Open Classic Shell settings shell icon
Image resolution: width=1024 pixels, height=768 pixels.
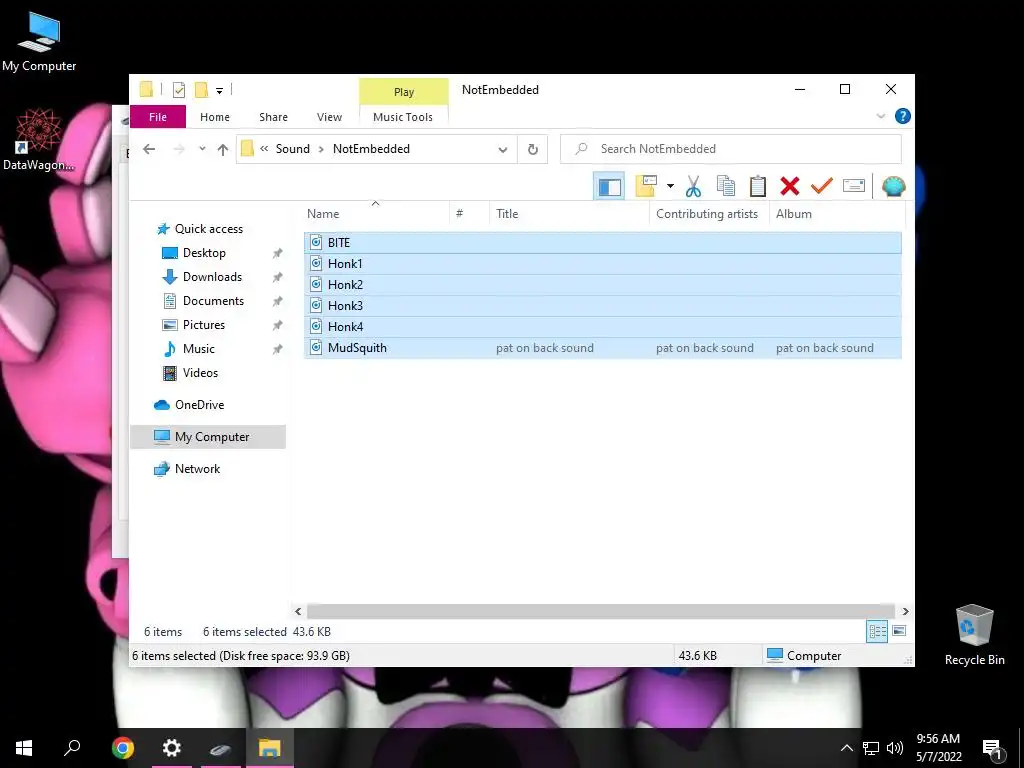pos(893,186)
